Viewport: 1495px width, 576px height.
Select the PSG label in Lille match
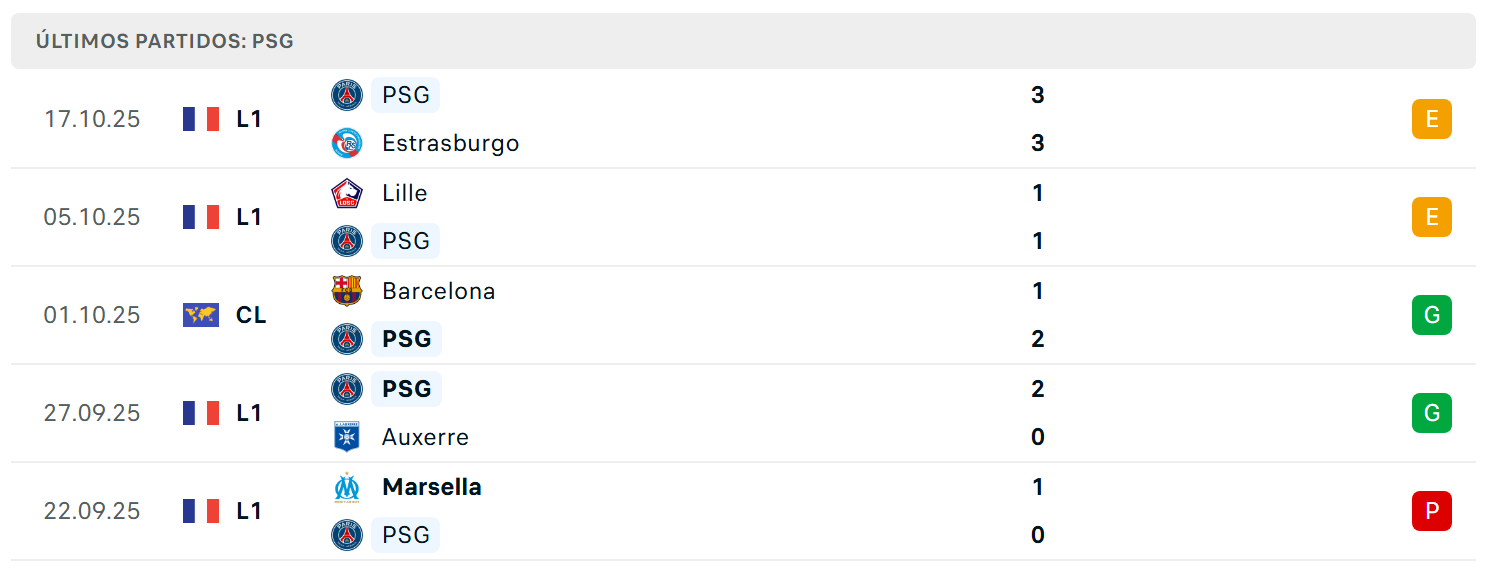point(406,241)
